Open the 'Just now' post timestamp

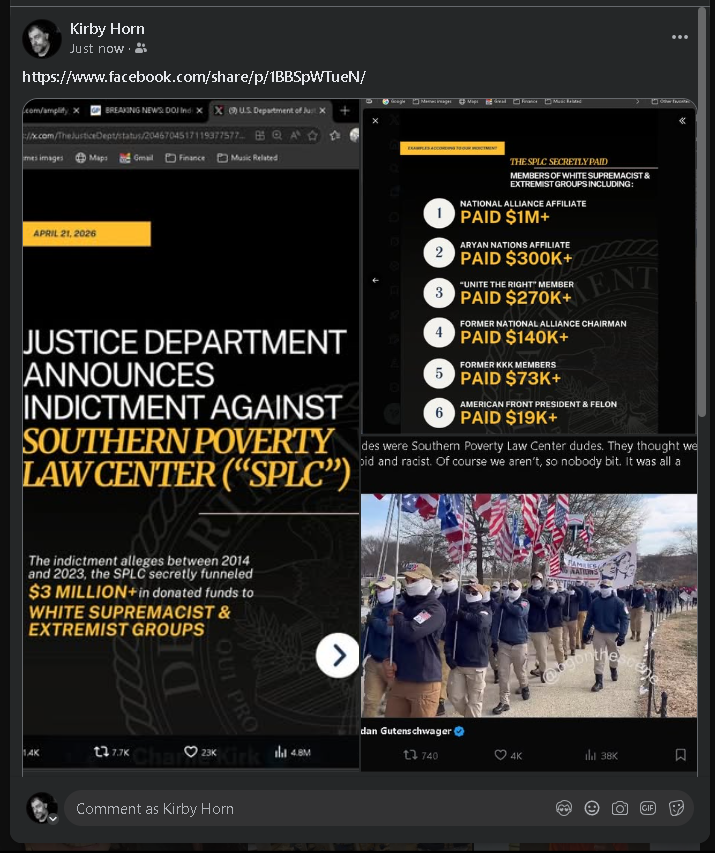tap(97, 49)
